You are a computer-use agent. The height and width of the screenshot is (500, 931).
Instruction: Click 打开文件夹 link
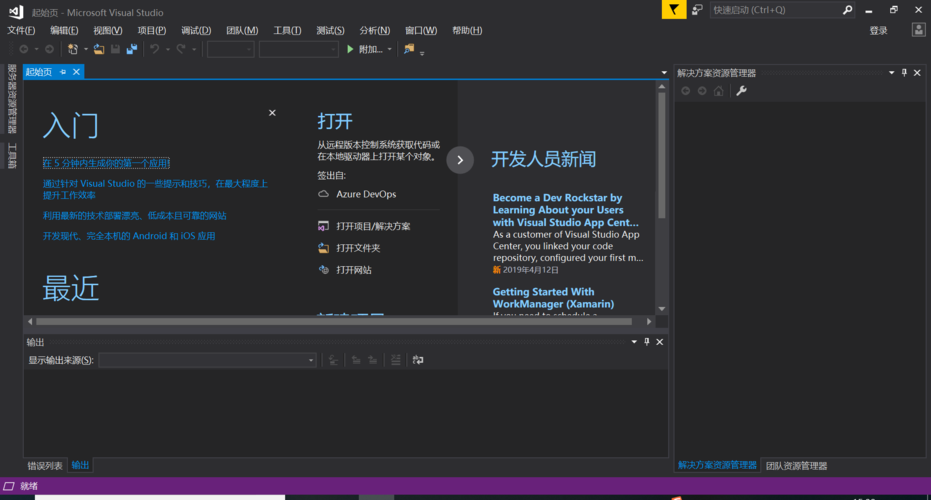[x=358, y=248]
